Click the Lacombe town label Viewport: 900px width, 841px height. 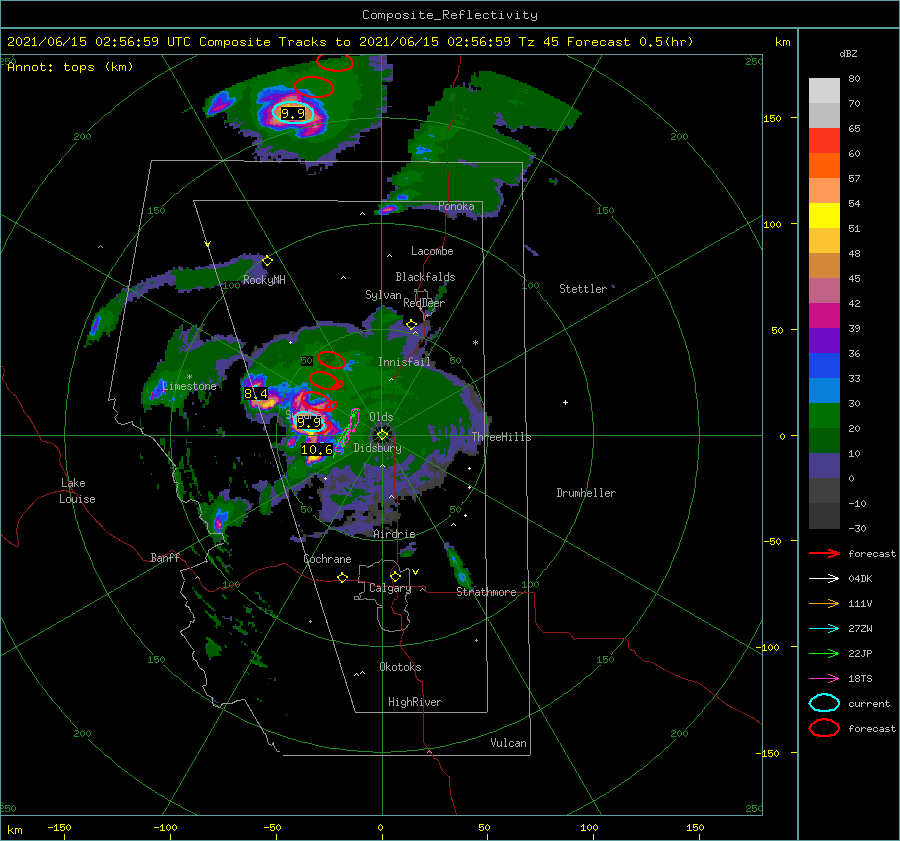pyautogui.click(x=432, y=251)
